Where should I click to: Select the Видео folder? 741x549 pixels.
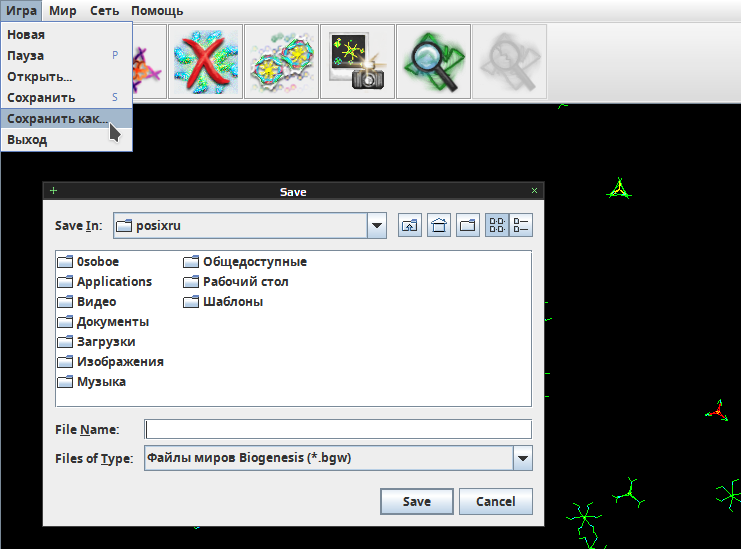click(87, 301)
